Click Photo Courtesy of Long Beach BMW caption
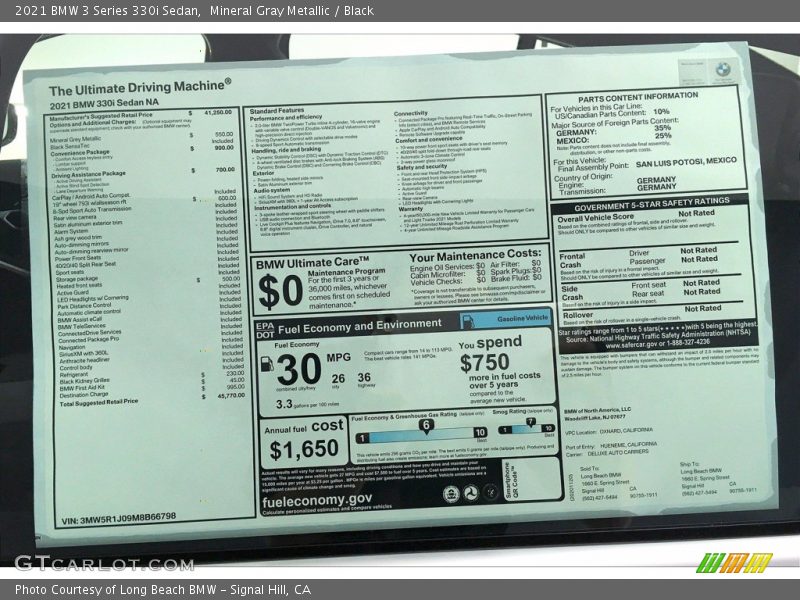Viewport: 800px width, 600px height. (163, 590)
